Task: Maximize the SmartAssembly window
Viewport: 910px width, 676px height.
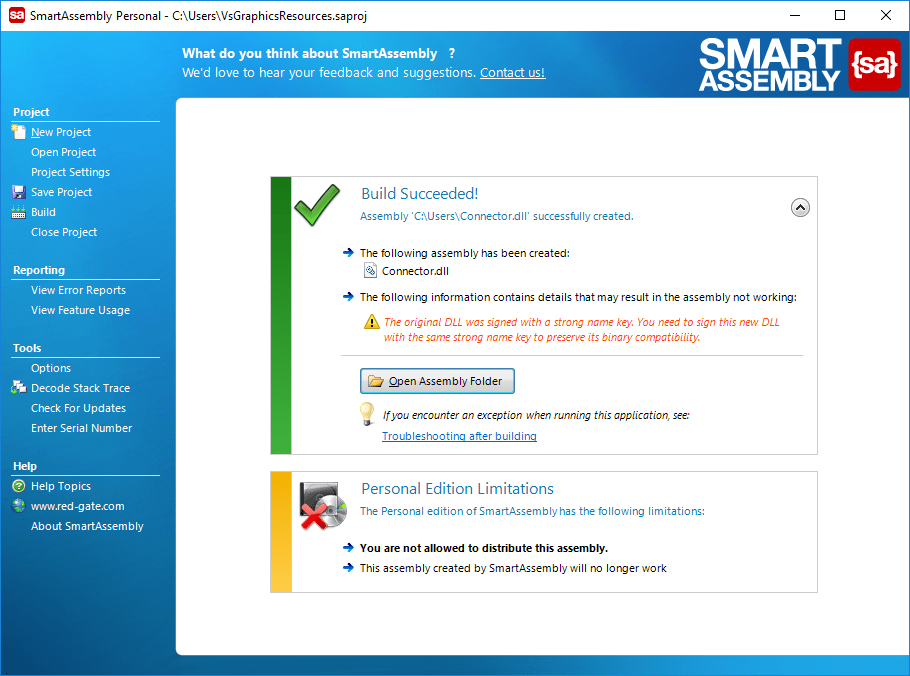Action: [x=840, y=15]
